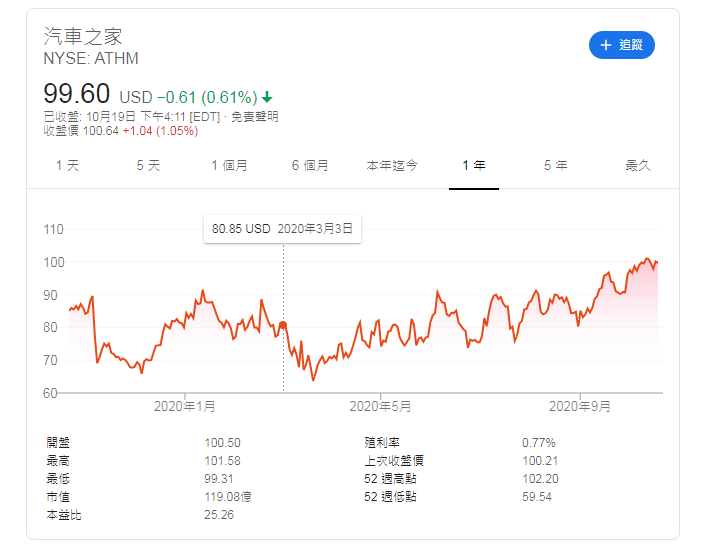Viewport: 702px width, 554px height.
Task: Select the 1 個月 range tab
Action: (x=229, y=165)
